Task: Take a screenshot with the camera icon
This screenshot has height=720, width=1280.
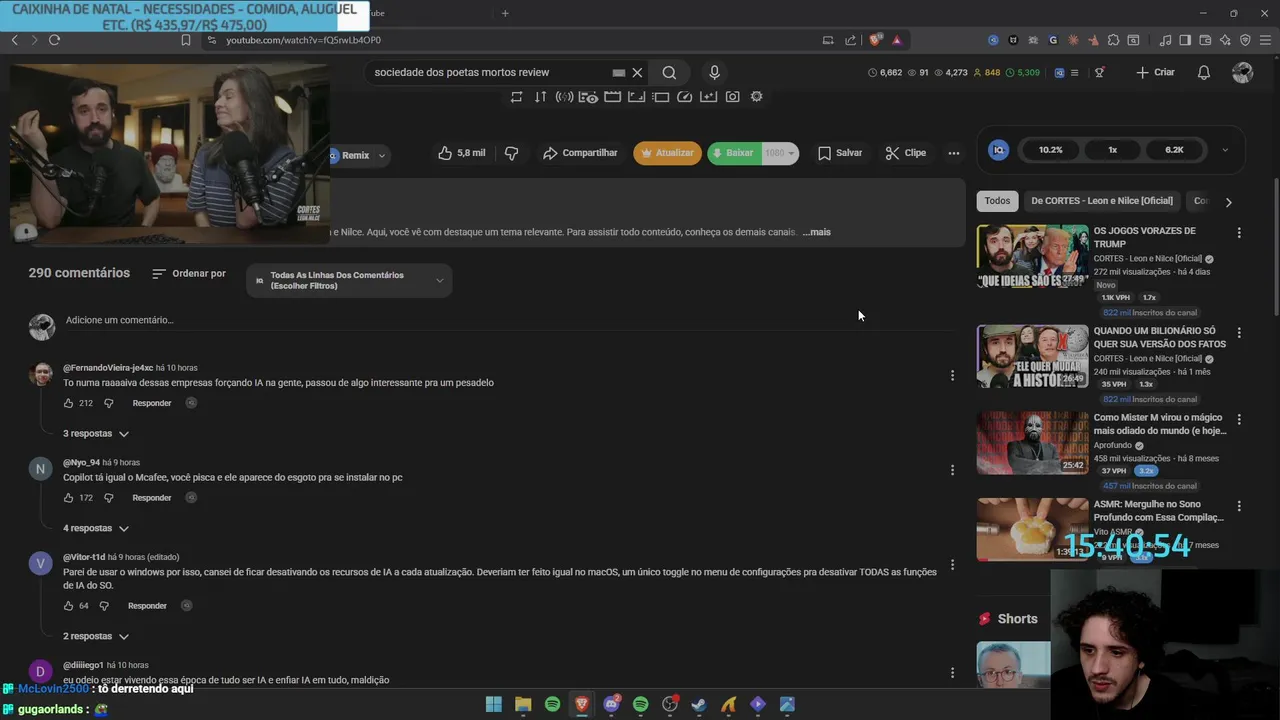Action: 733,97
